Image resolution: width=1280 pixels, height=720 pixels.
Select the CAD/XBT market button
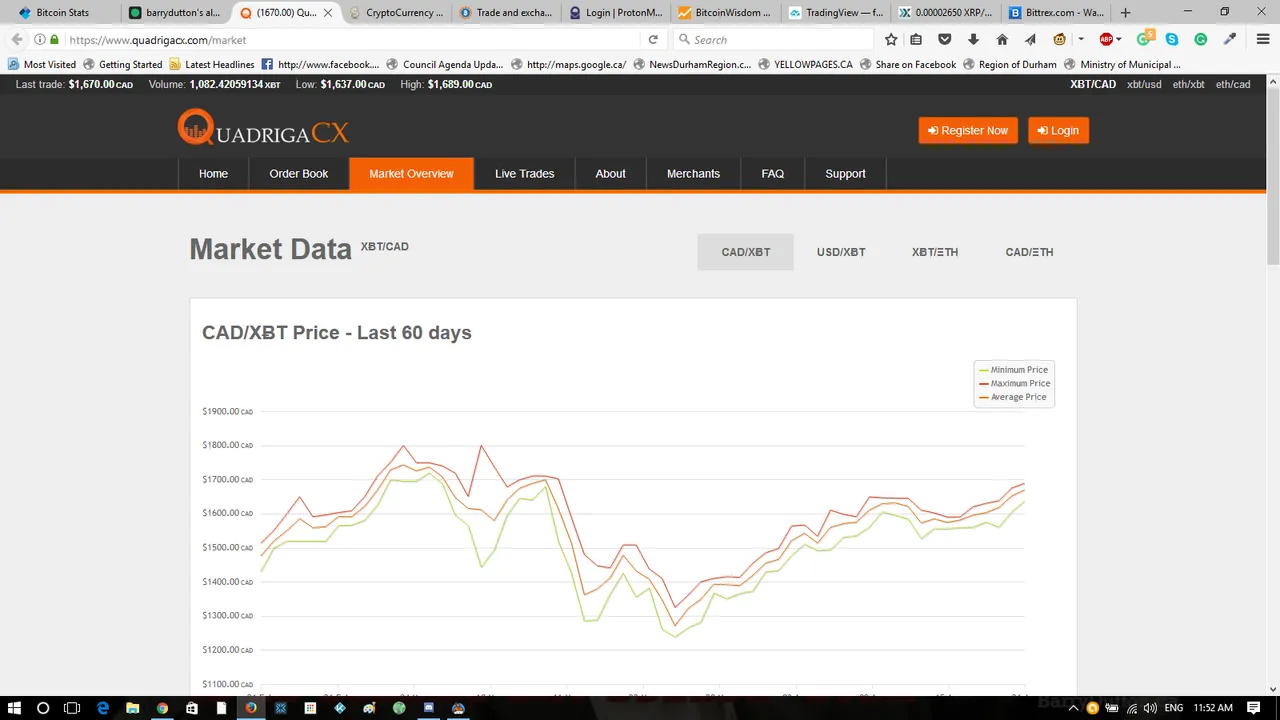click(746, 252)
